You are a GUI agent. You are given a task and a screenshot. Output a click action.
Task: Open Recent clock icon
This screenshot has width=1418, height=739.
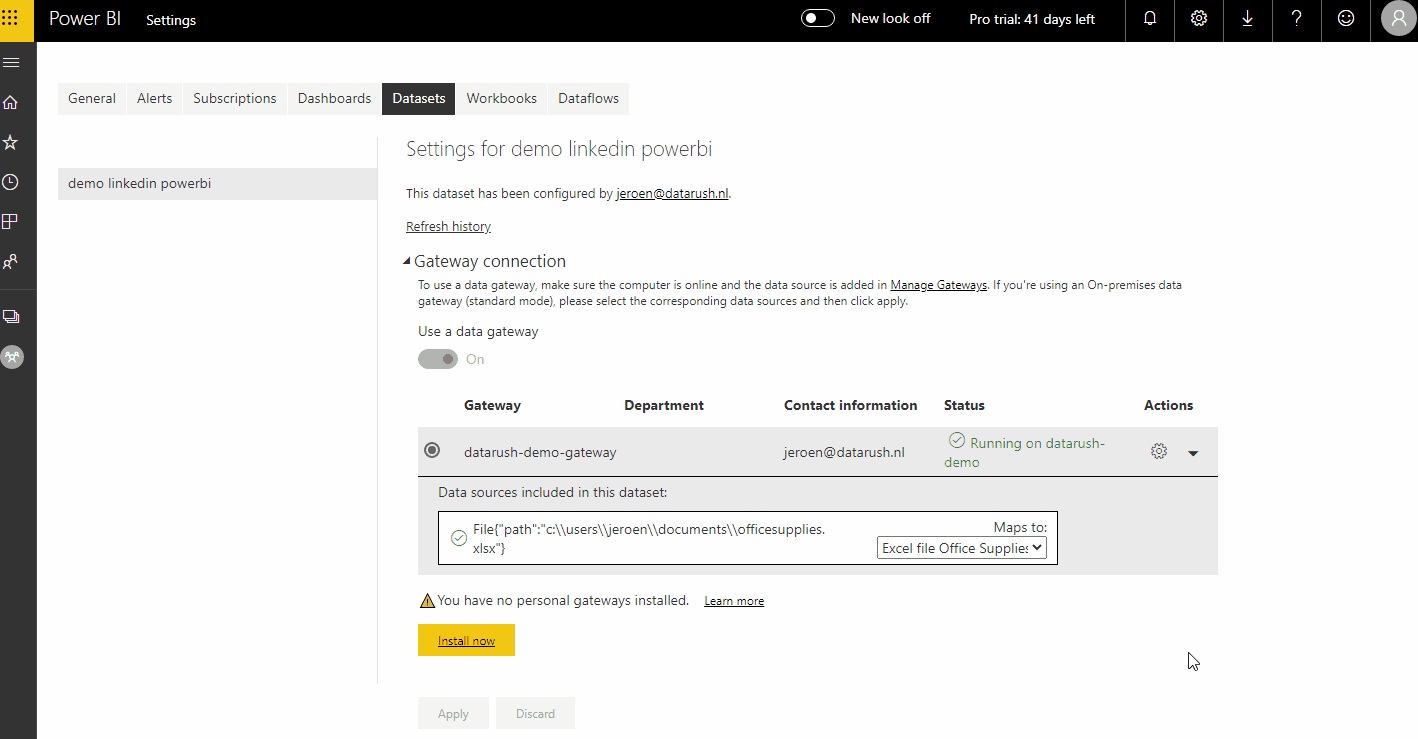[11, 182]
